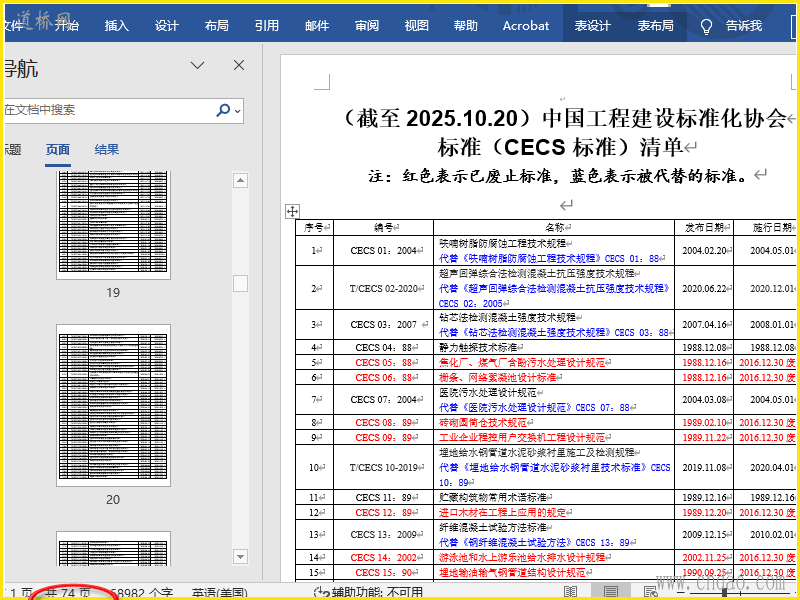
Task: Click red cell CECS 05：88
Action: [384, 362]
